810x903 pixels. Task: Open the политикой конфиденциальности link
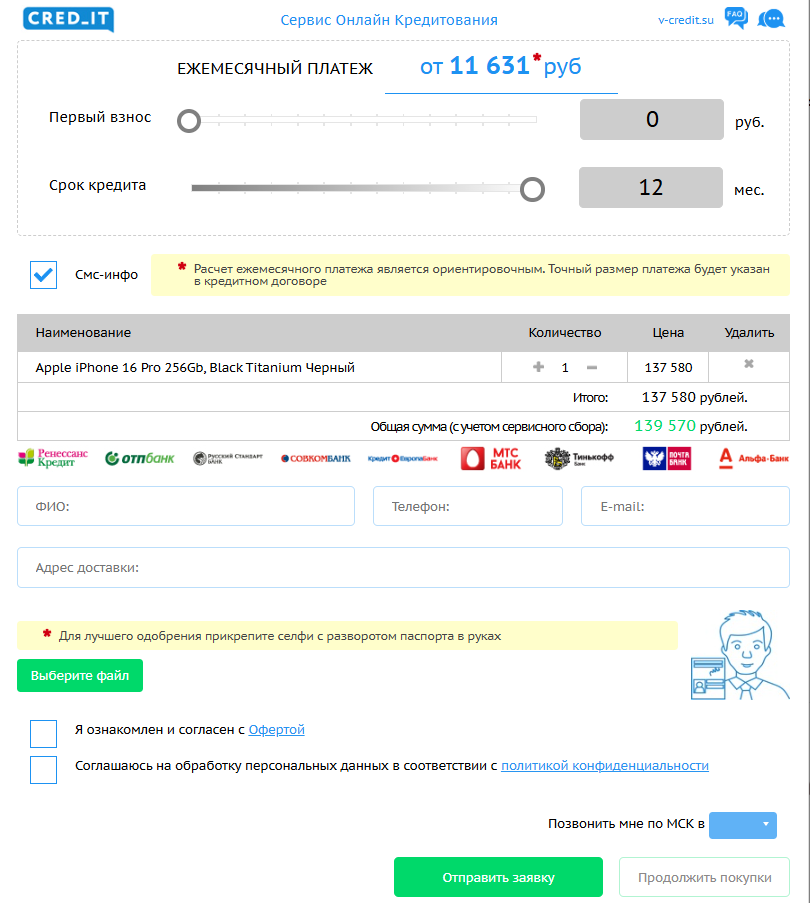(604, 766)
